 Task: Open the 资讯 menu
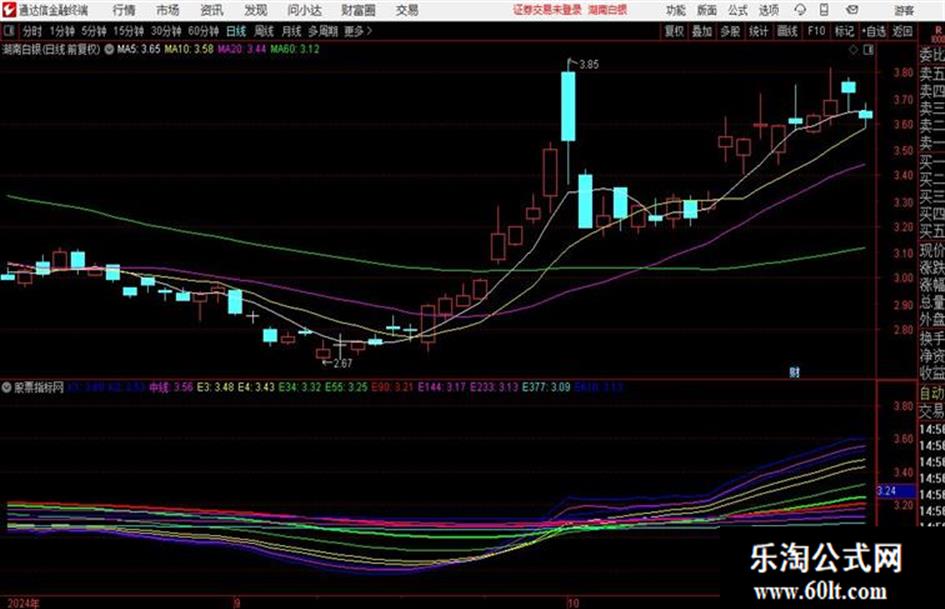(x=212, y=10)
